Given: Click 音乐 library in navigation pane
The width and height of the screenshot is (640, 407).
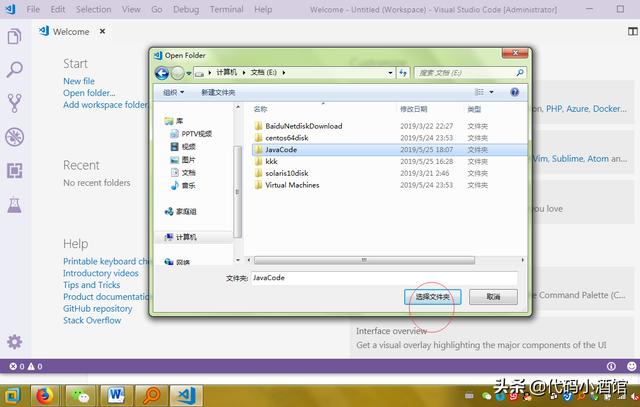Looking at the screenshot, I should tap(183, 185).
